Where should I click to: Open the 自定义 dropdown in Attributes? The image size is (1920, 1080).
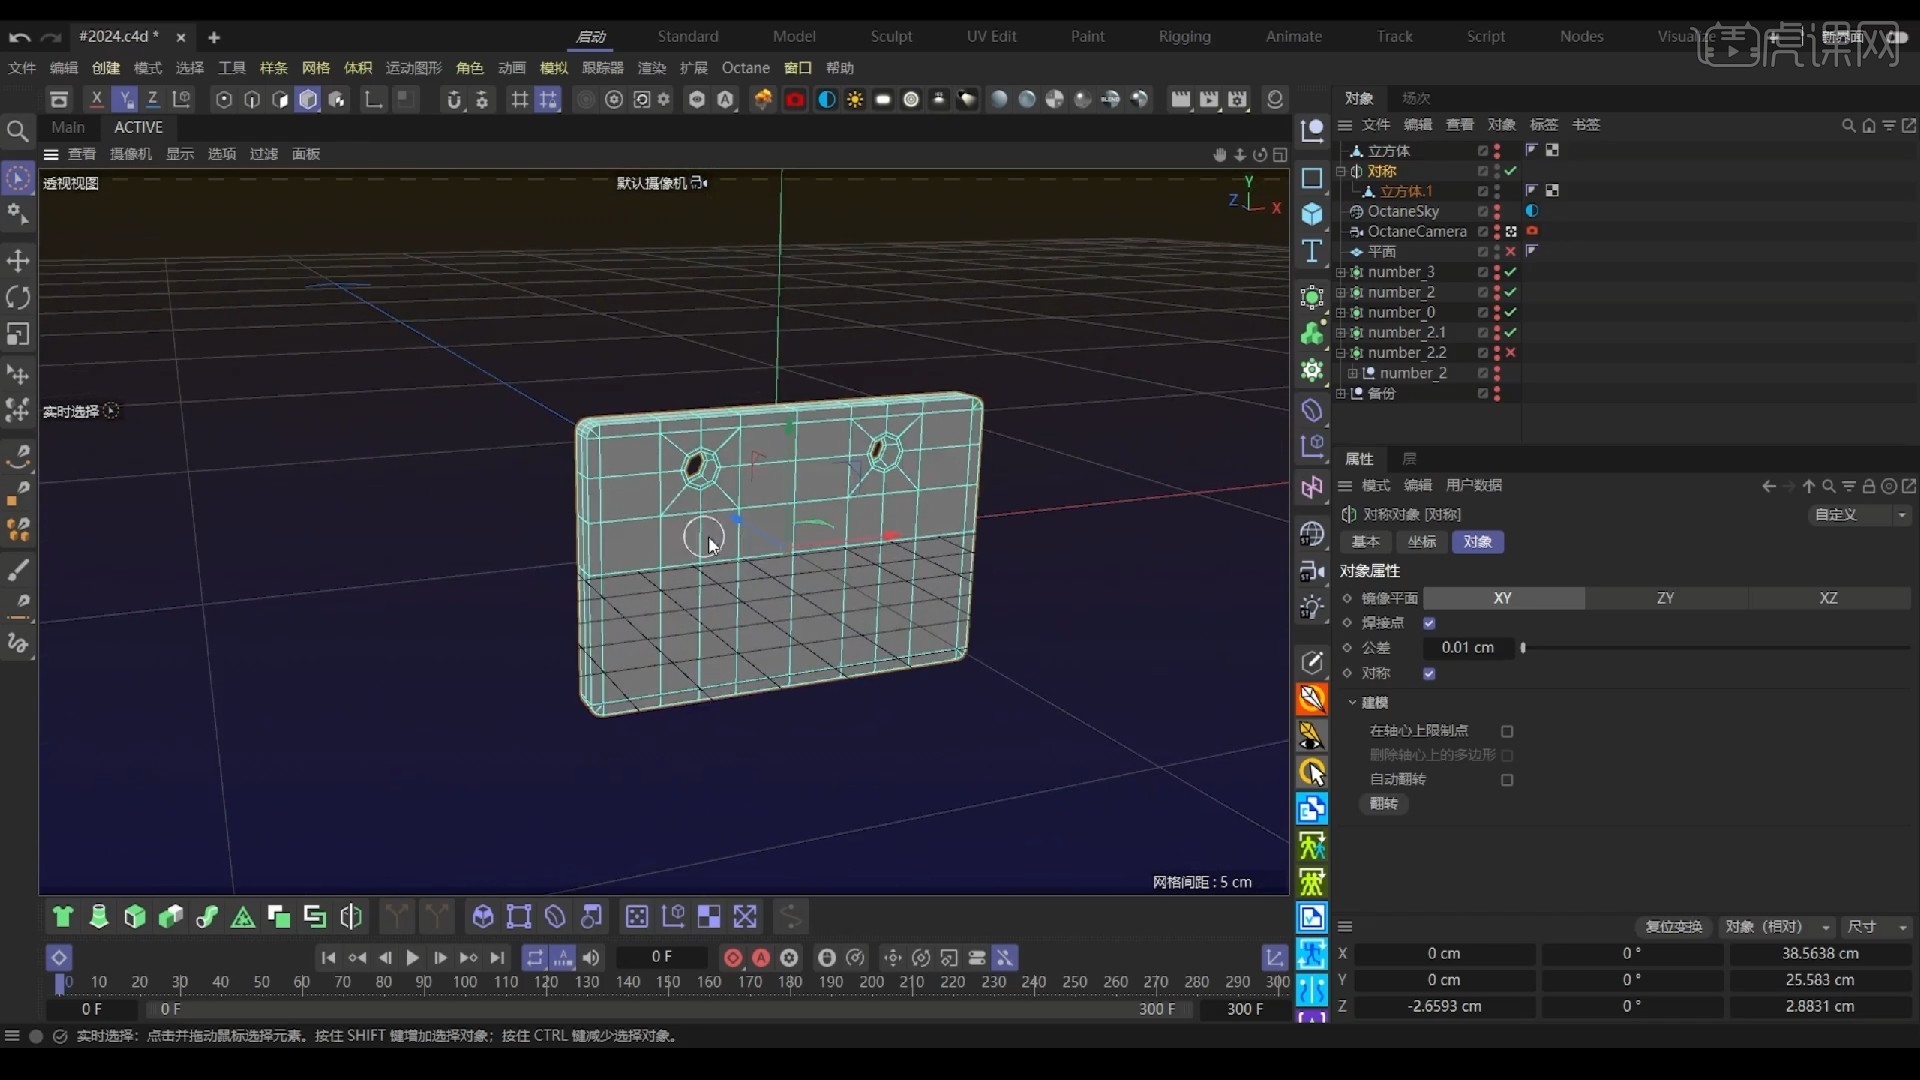pyautogui.click(x=1861, y=514)
